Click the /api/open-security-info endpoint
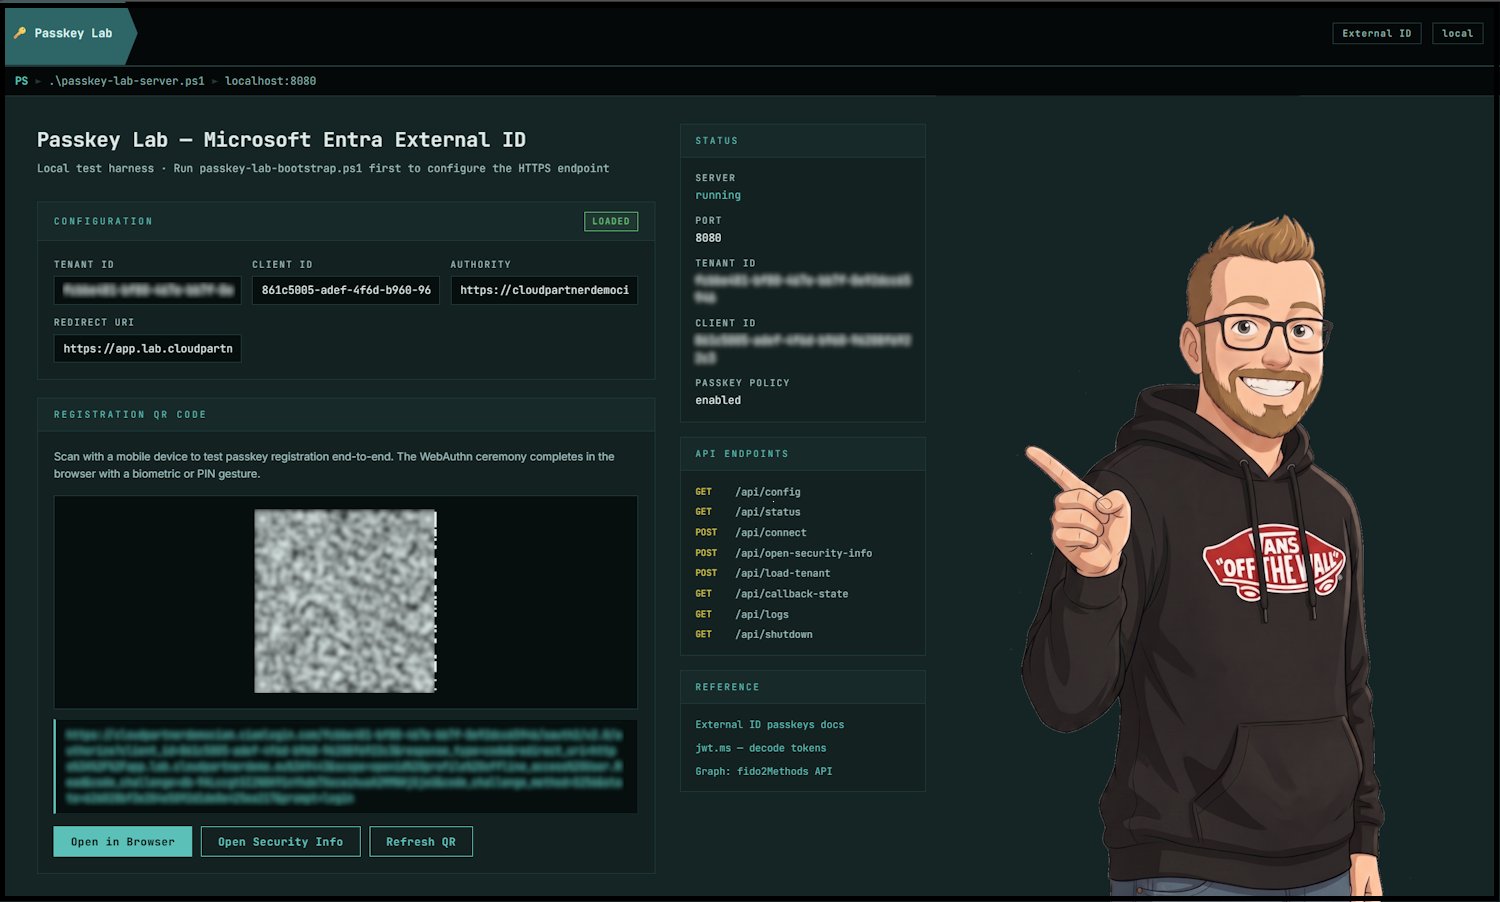1500x902 pixels. (804, 553)
